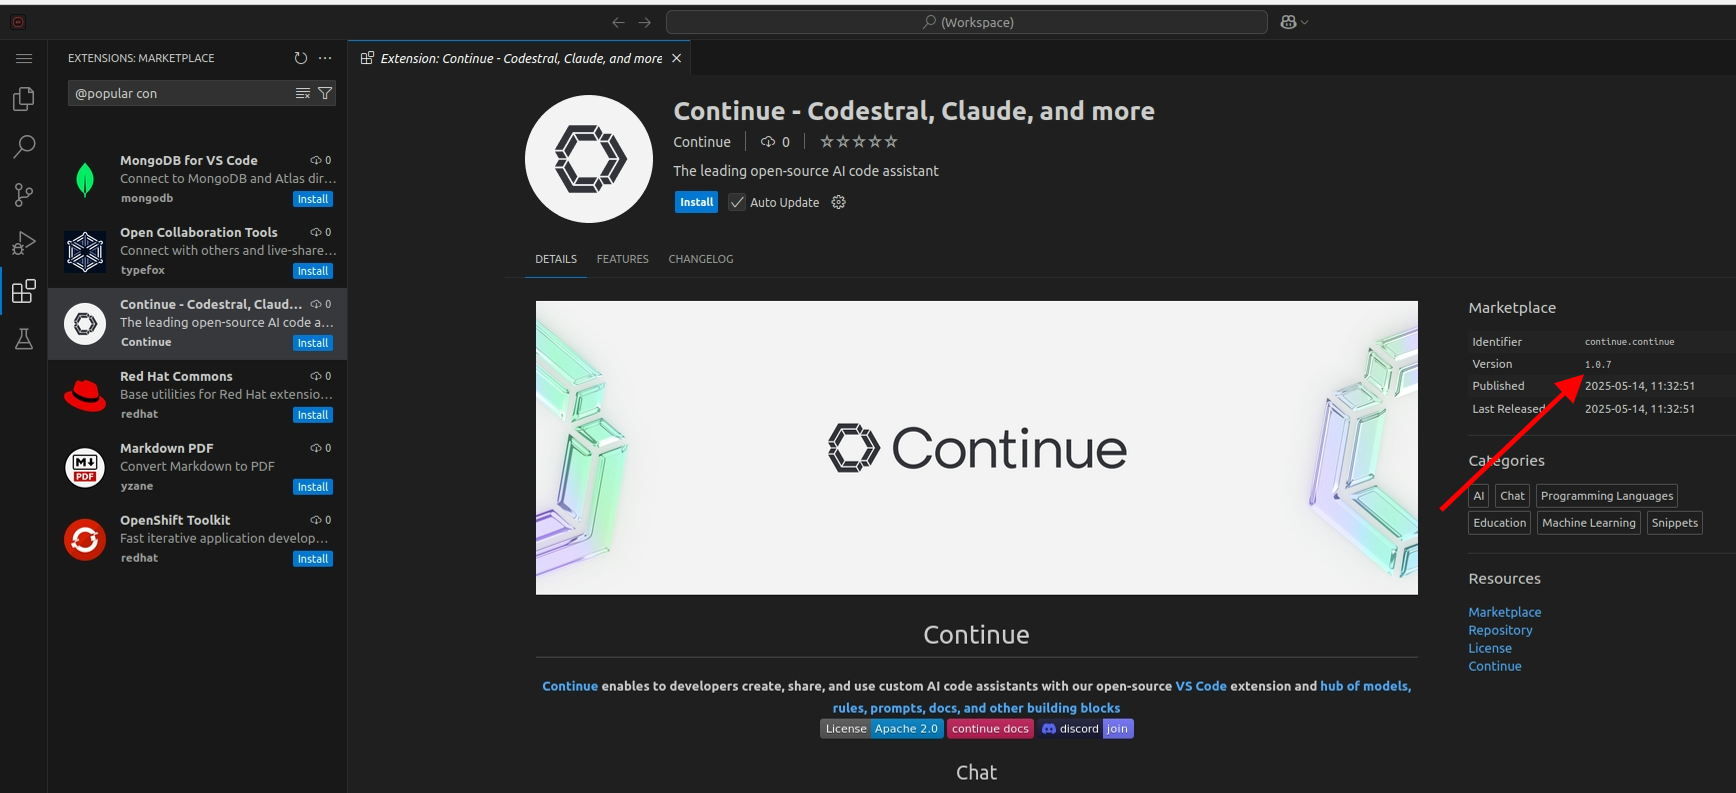
Task: Select the Programming Languages category tag
Action: pyautogui.click(x=1607, y=496)
